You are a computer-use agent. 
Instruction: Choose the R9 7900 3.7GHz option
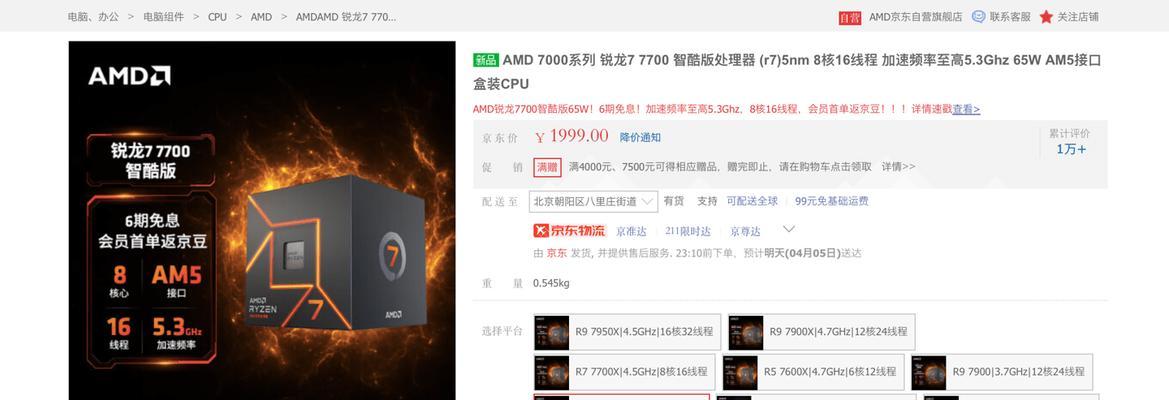tap(1002, 372)
